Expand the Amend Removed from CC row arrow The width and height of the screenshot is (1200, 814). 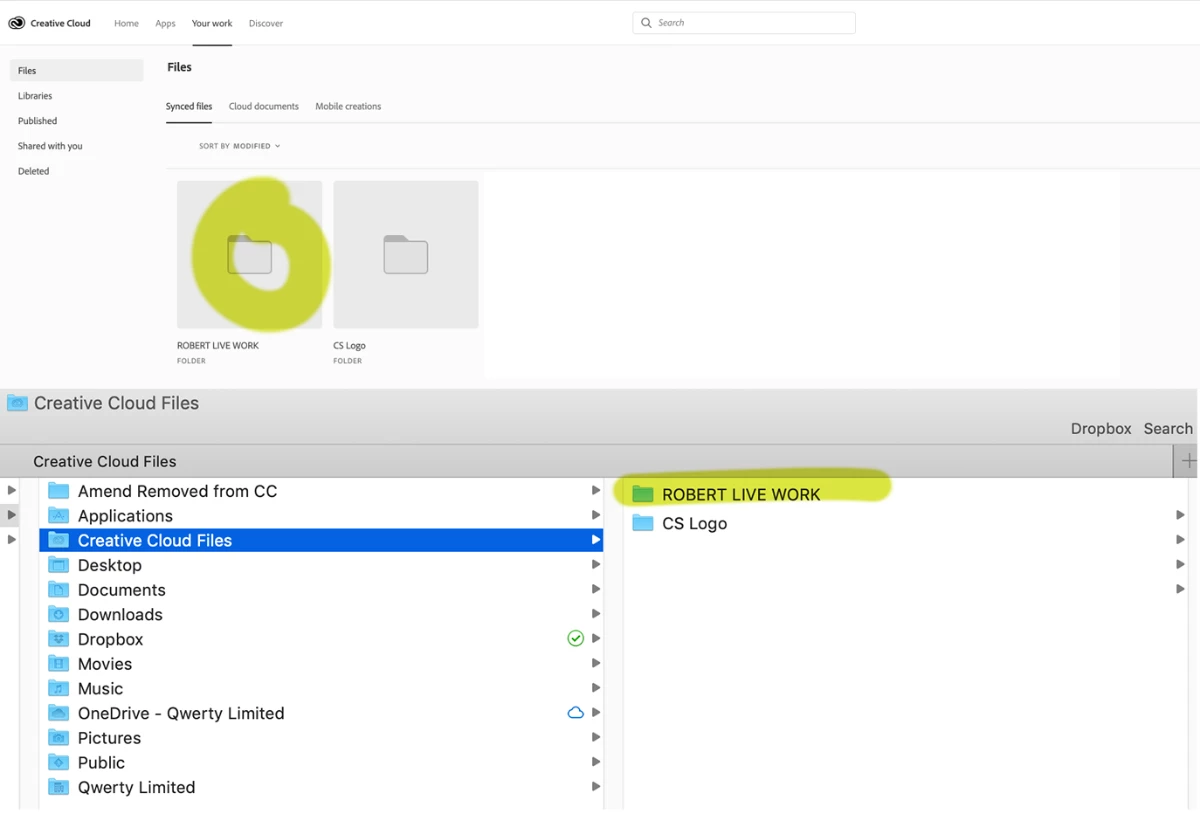pyautogui.click(x=595, y=490)
